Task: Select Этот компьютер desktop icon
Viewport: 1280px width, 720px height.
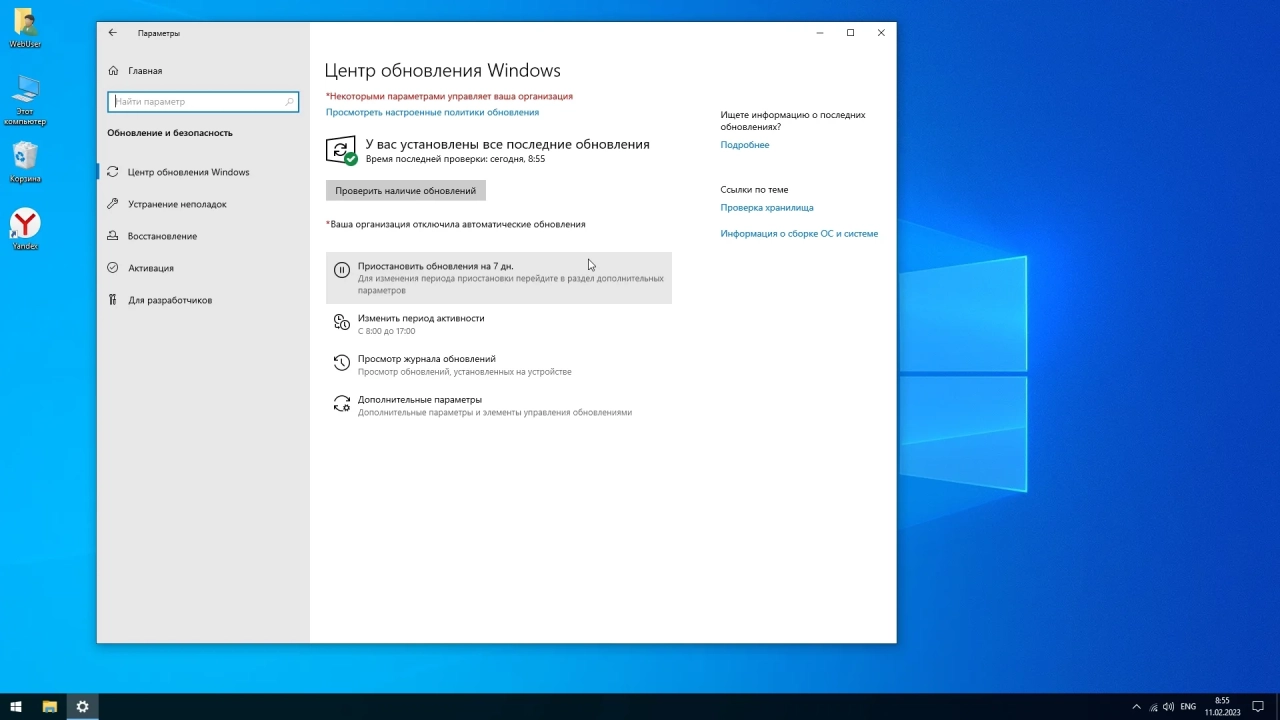Action: 25,100
